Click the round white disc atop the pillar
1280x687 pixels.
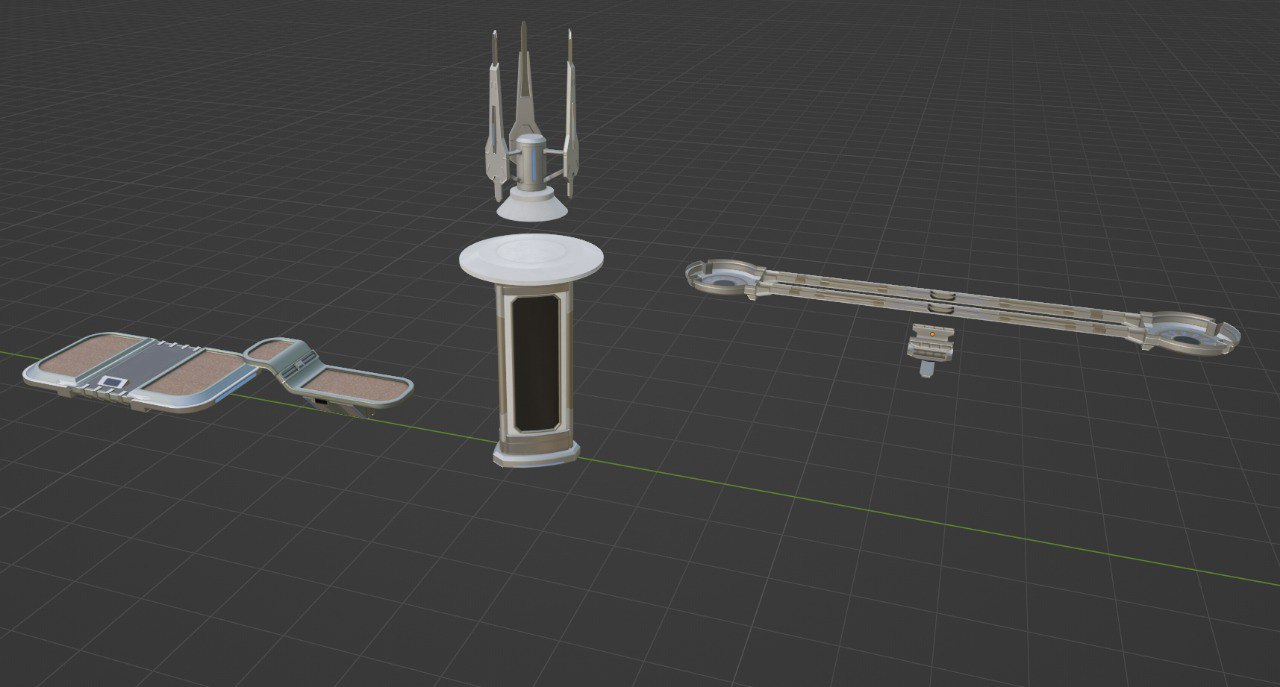coord(531,258)
